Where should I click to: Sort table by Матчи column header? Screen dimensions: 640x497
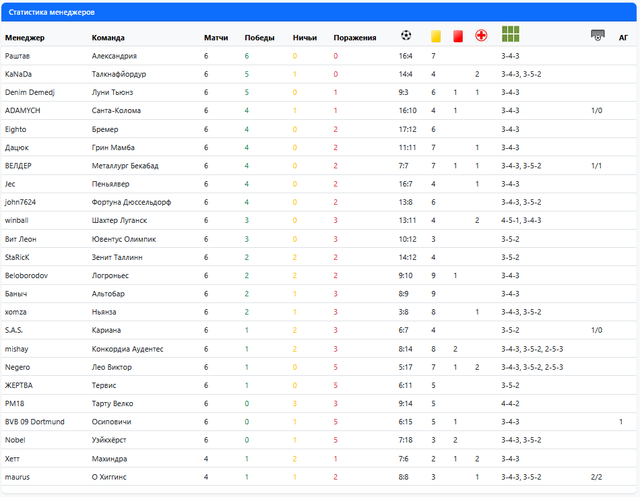coord(216,38)
